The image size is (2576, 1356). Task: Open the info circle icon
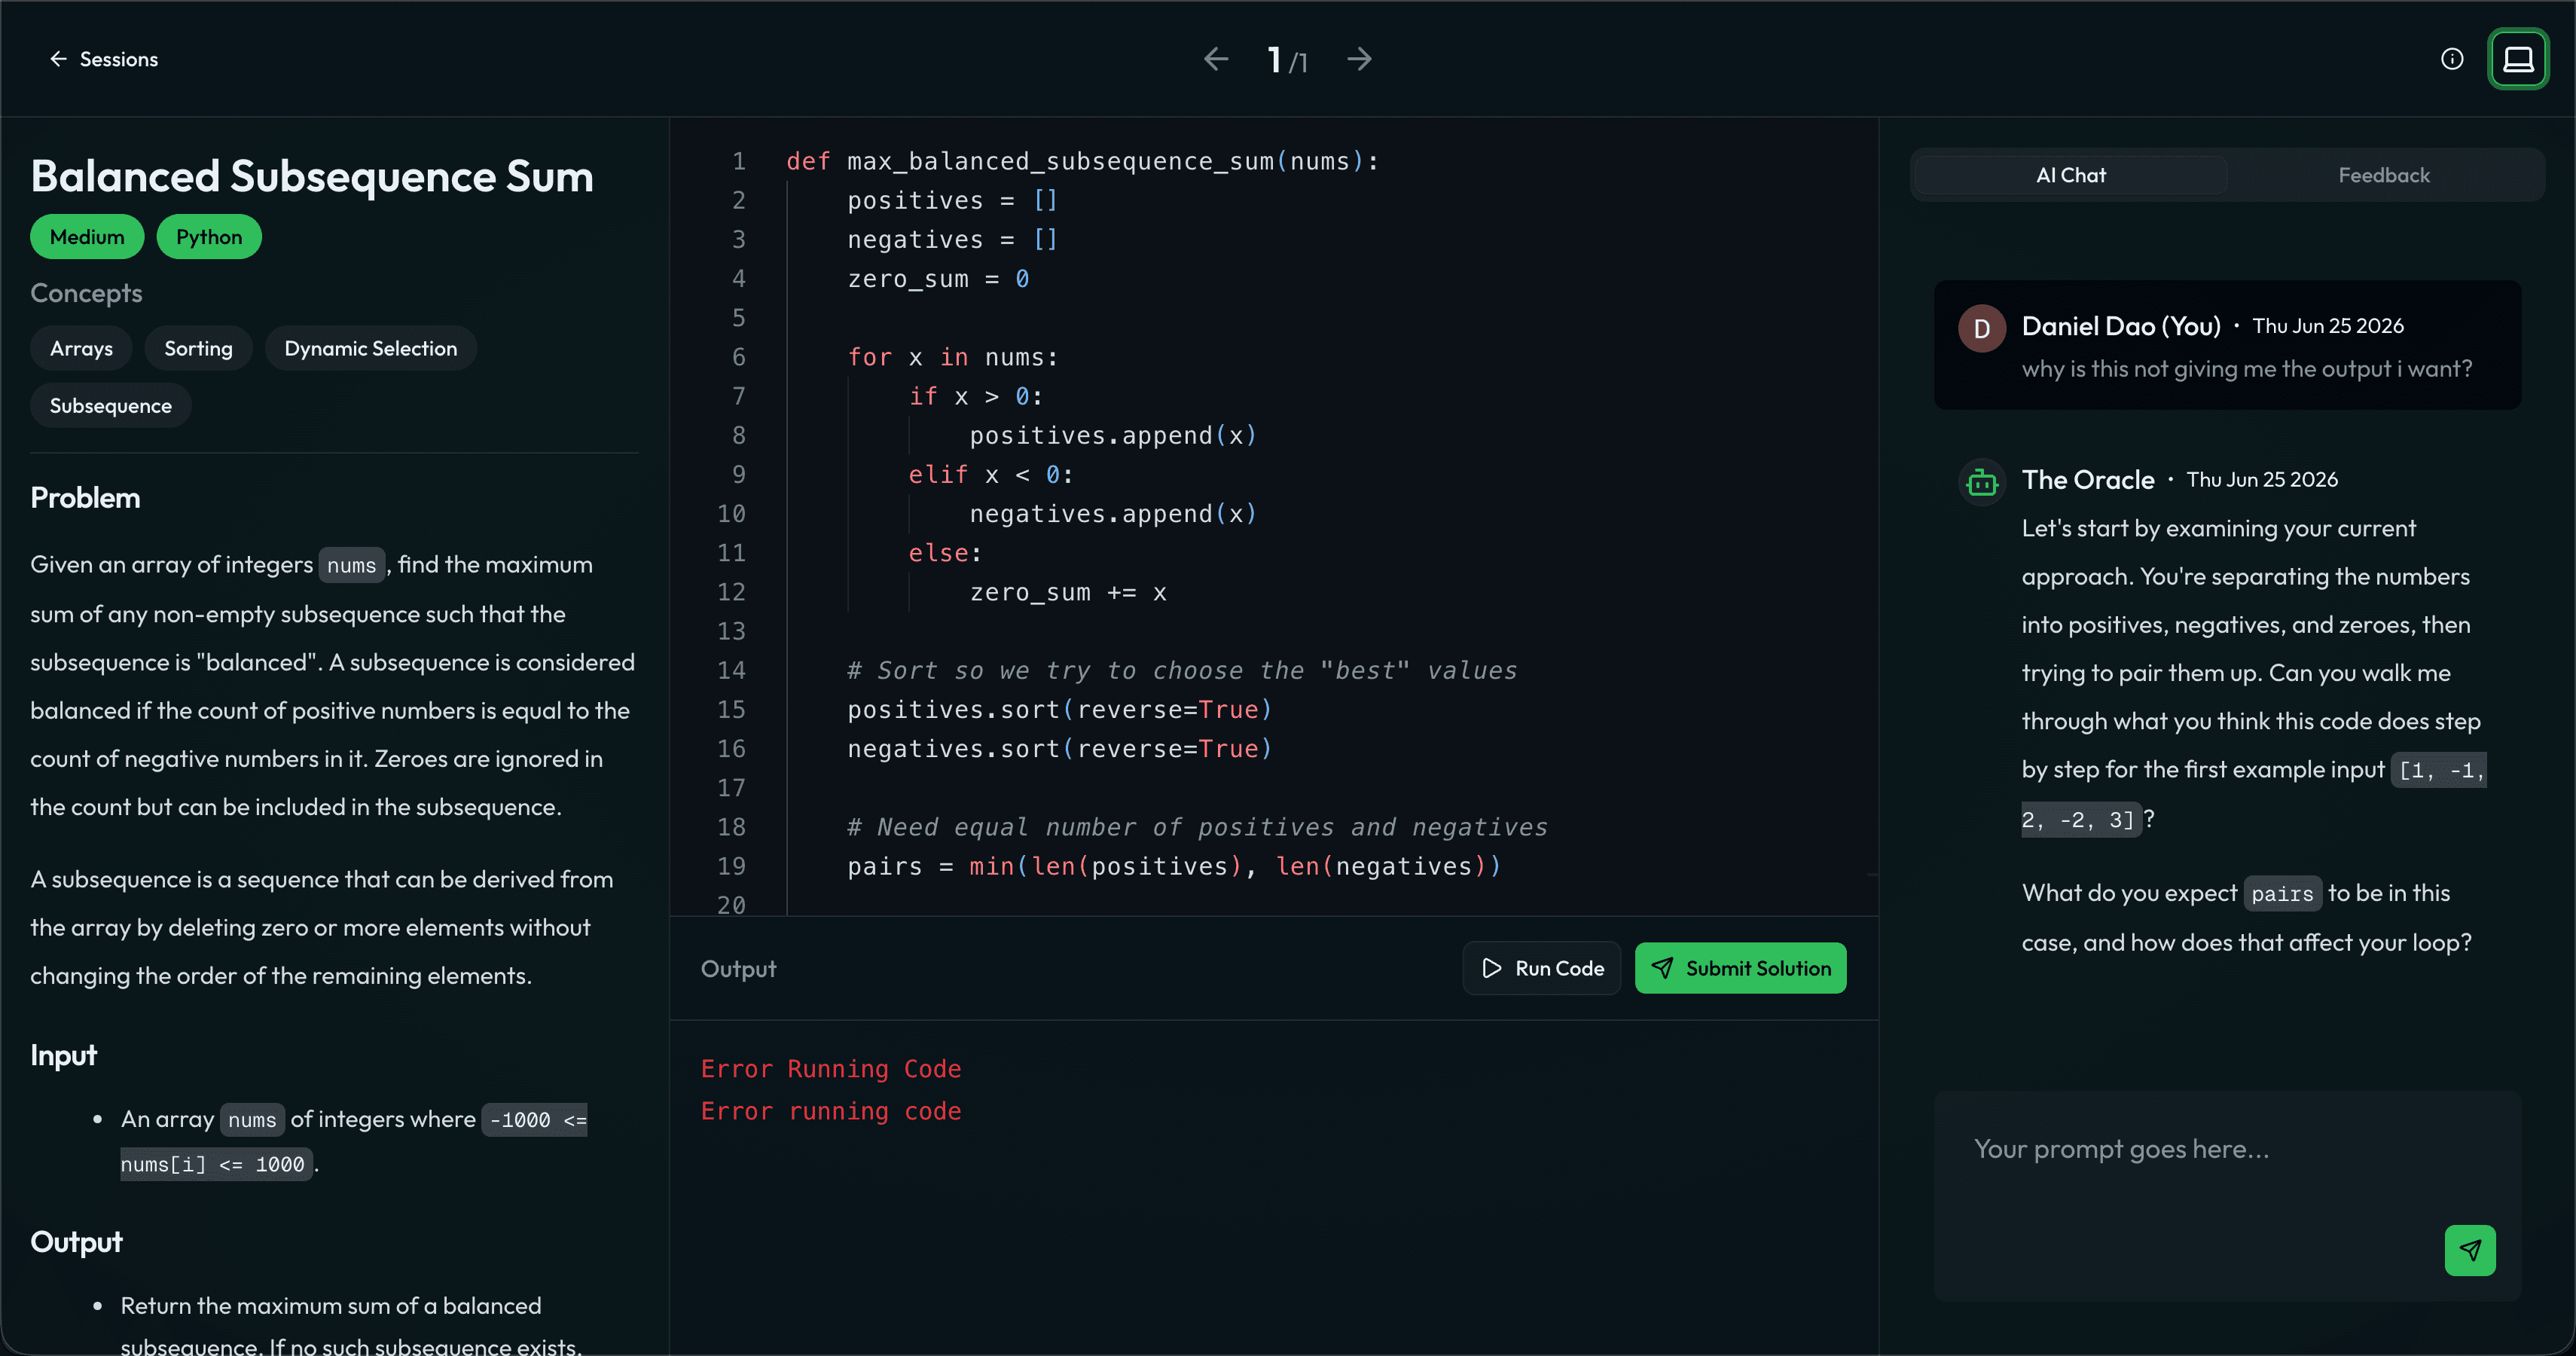pos(2452,59)
